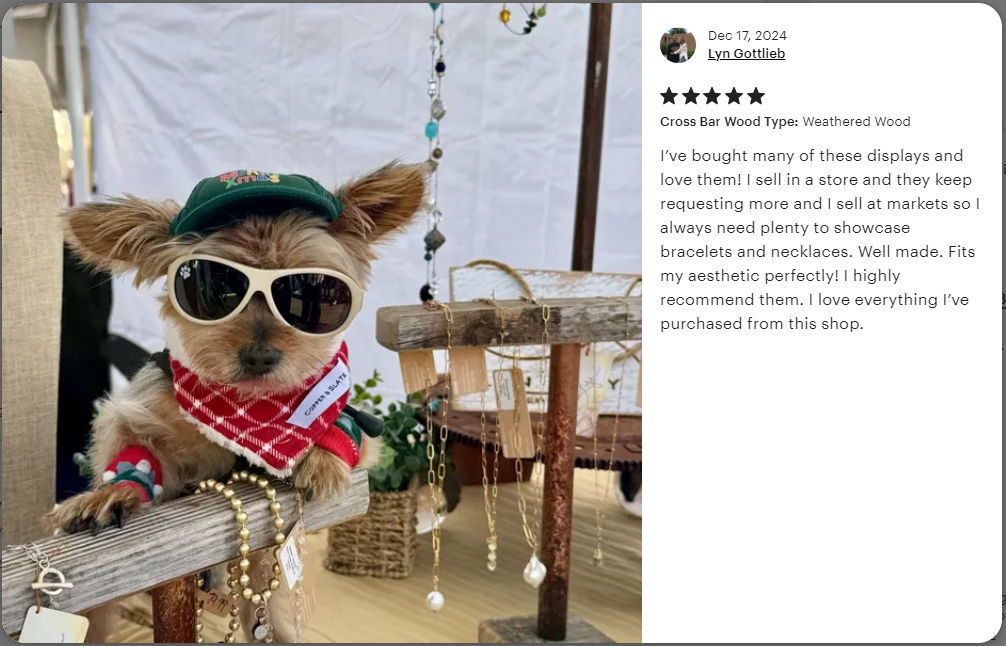Select the fourth rating star

[735, 96]
